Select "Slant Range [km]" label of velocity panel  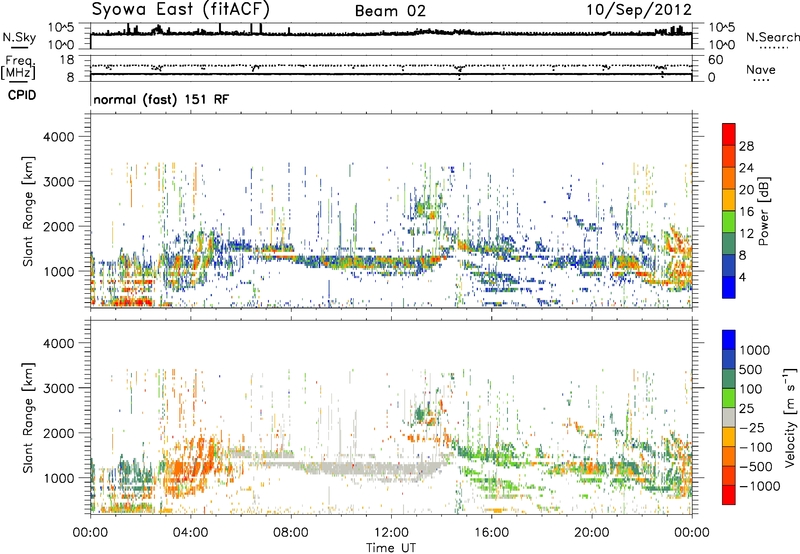[28, 418]
